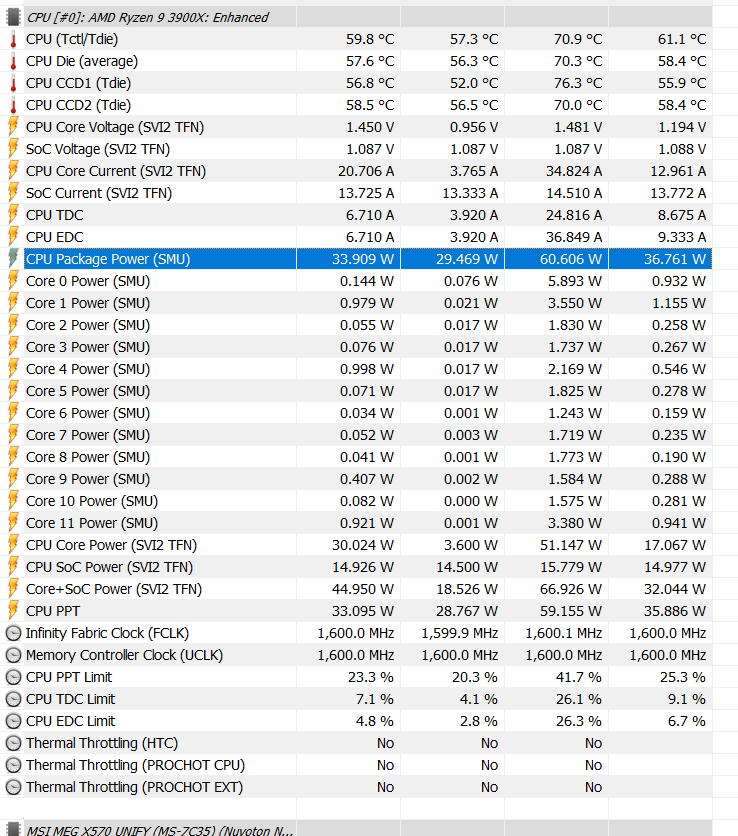Click the lightning icon for CPU Core Power (SVI2 TFN)
The image size is (738, 836).
[x=13, y=545]
